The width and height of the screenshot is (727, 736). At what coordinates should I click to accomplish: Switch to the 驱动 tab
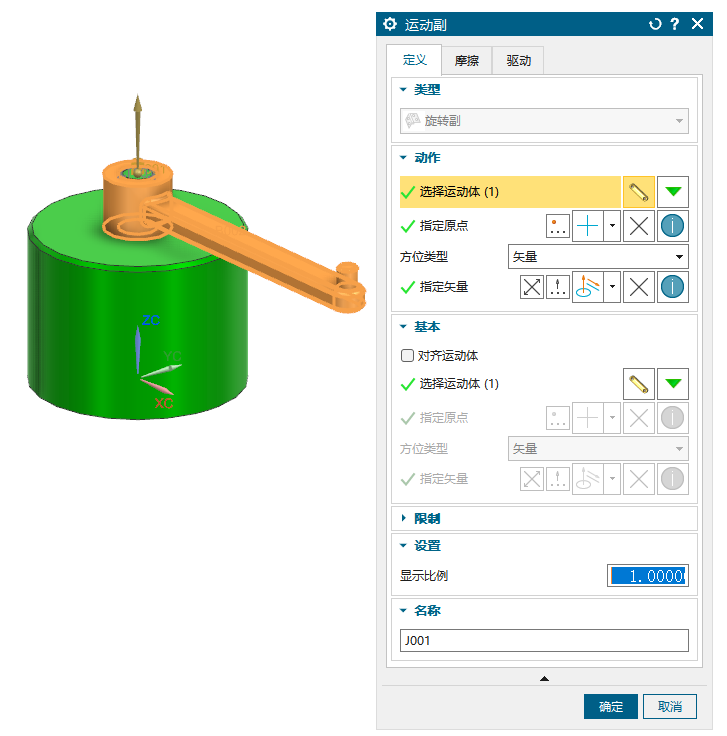[x=518, y=61]
